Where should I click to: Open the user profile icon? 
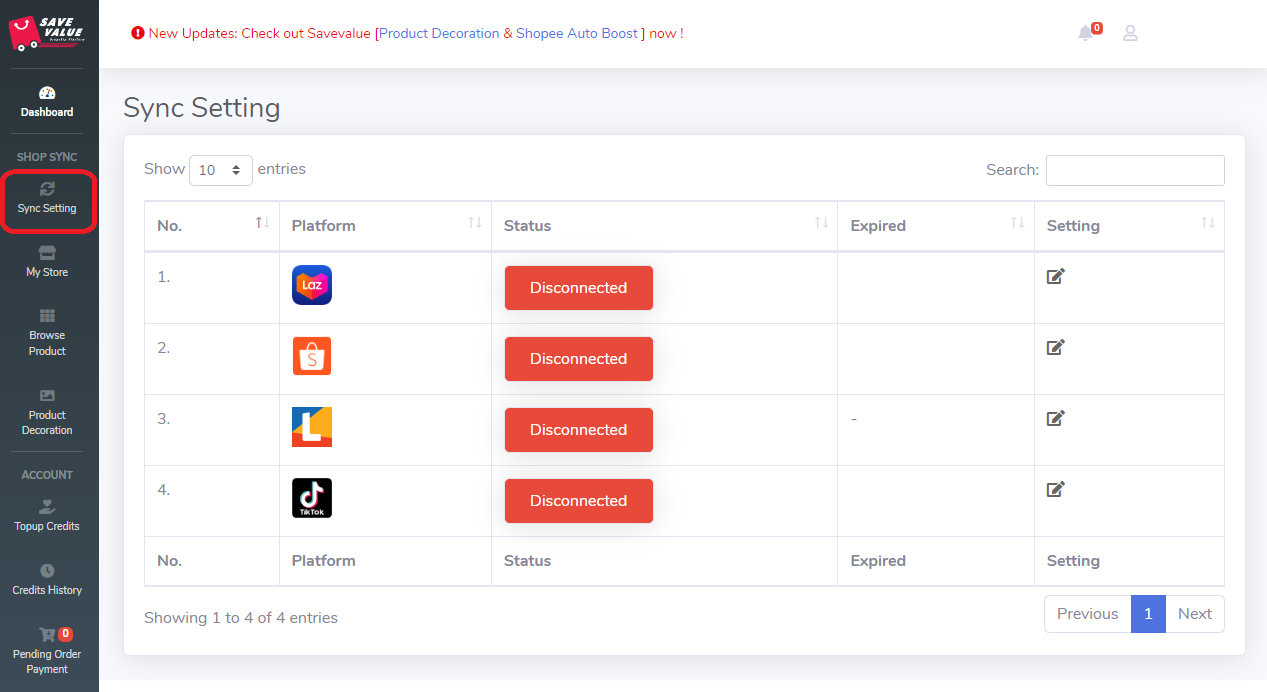pos(1130,33)
